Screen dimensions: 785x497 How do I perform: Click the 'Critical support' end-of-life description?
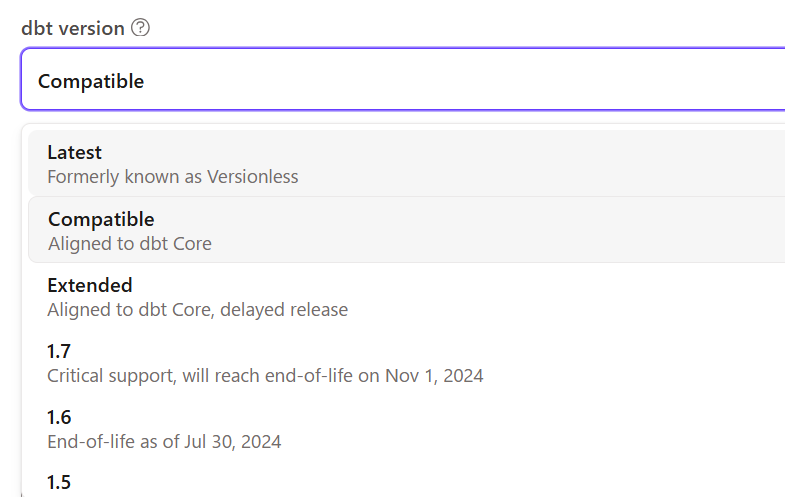pos(265,376)
